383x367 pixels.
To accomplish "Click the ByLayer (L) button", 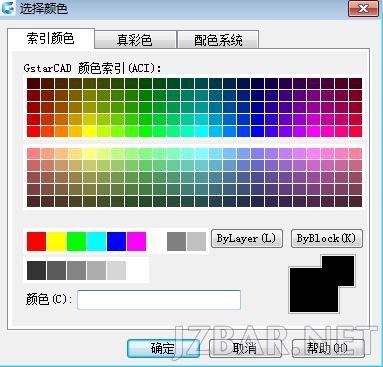I will (x=247, y=238).
